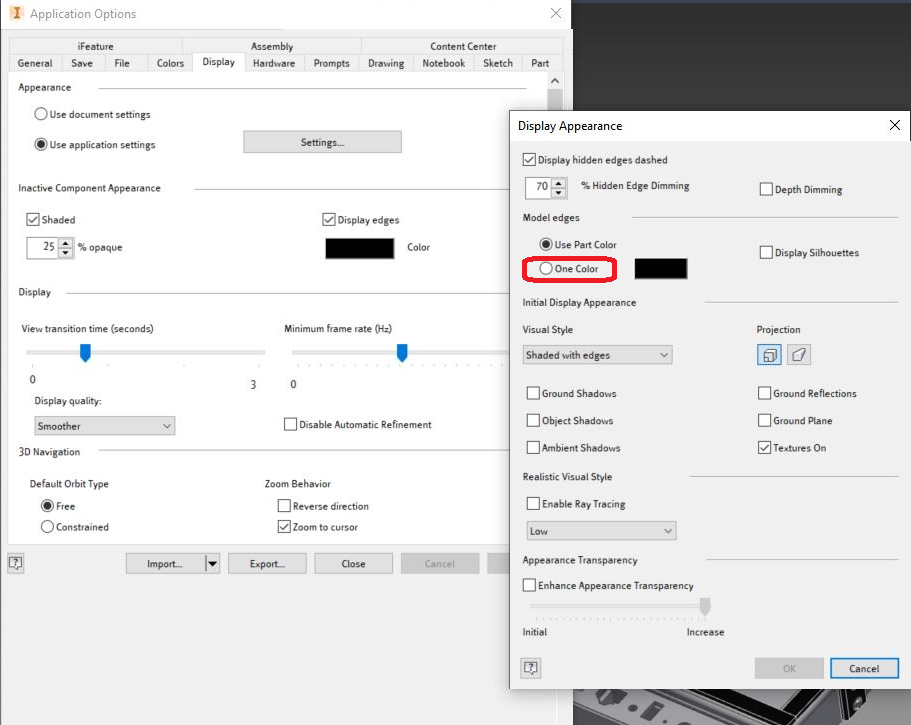This screenshot has height=725, width=911.
Task: Choose Use document settings option
Action: (41, 114)
